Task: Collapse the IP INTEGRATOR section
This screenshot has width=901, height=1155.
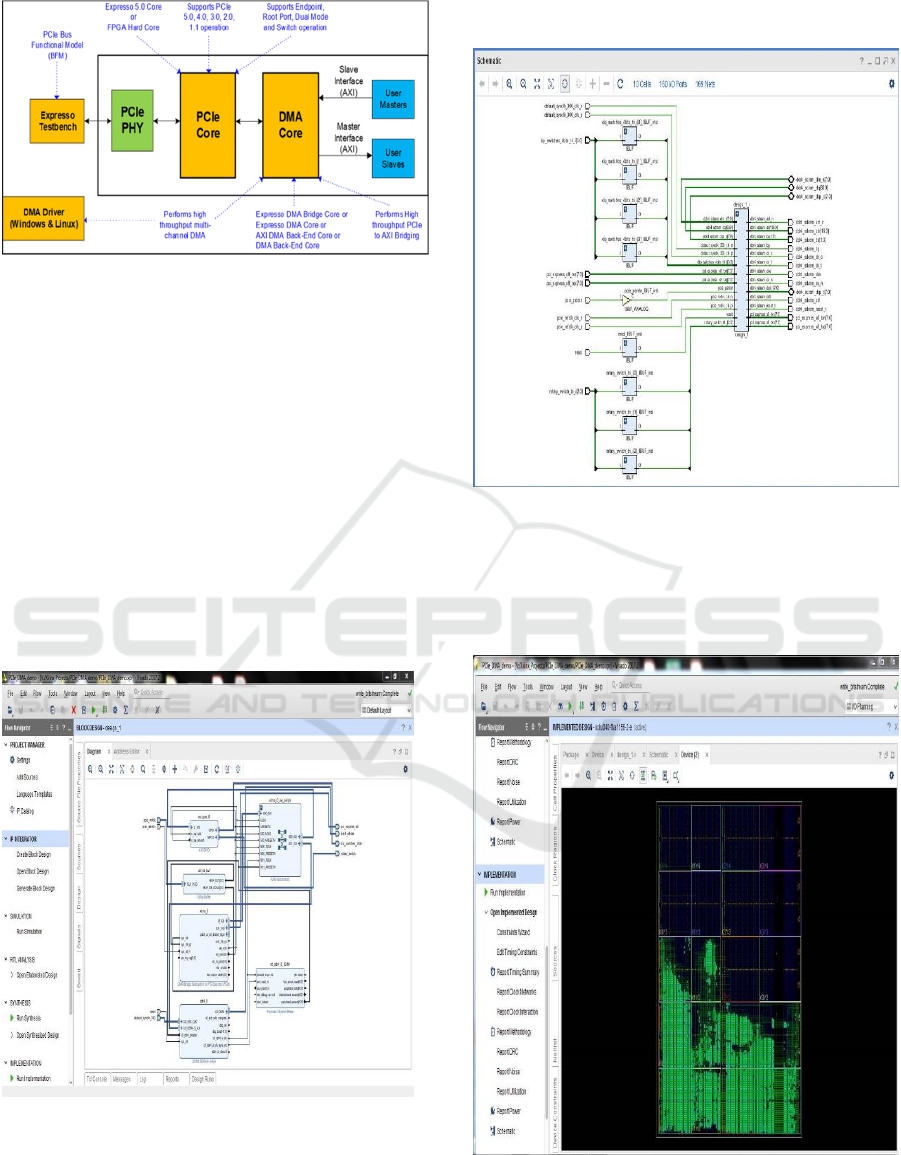Action: (x=4, y=839)
